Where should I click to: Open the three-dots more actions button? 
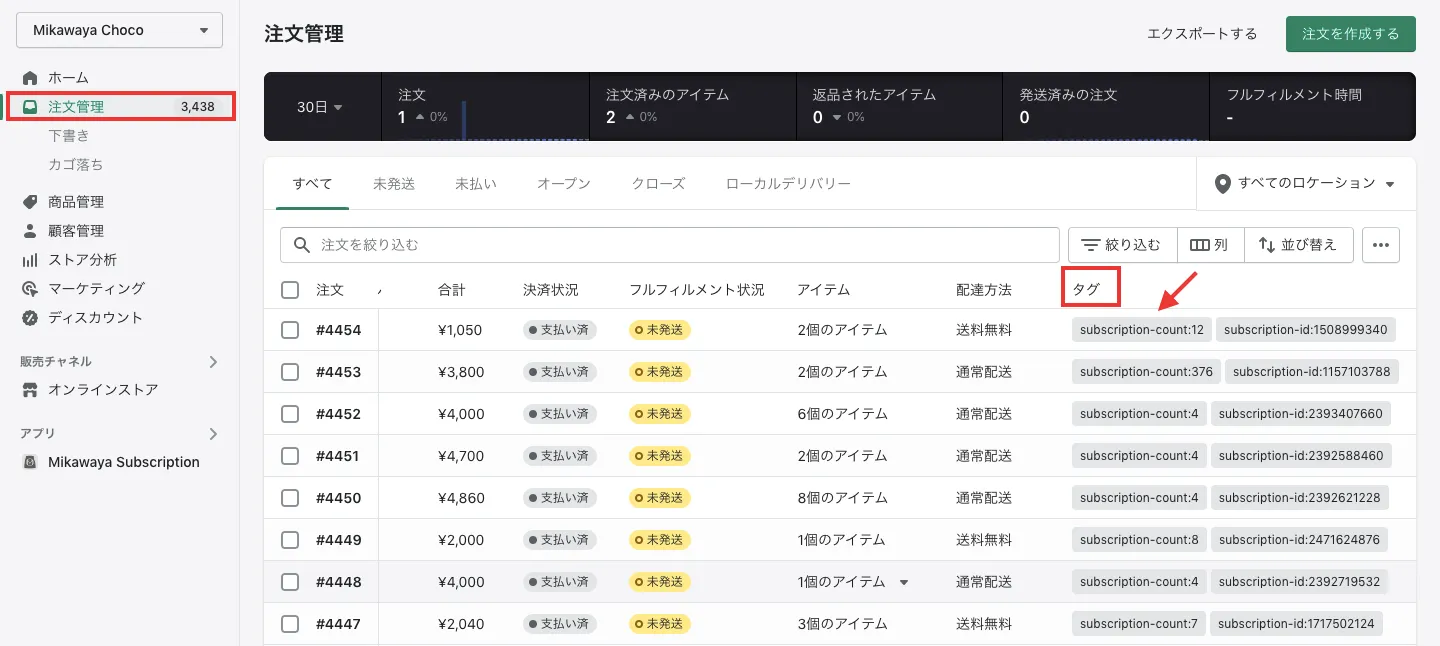point(1381,245)
